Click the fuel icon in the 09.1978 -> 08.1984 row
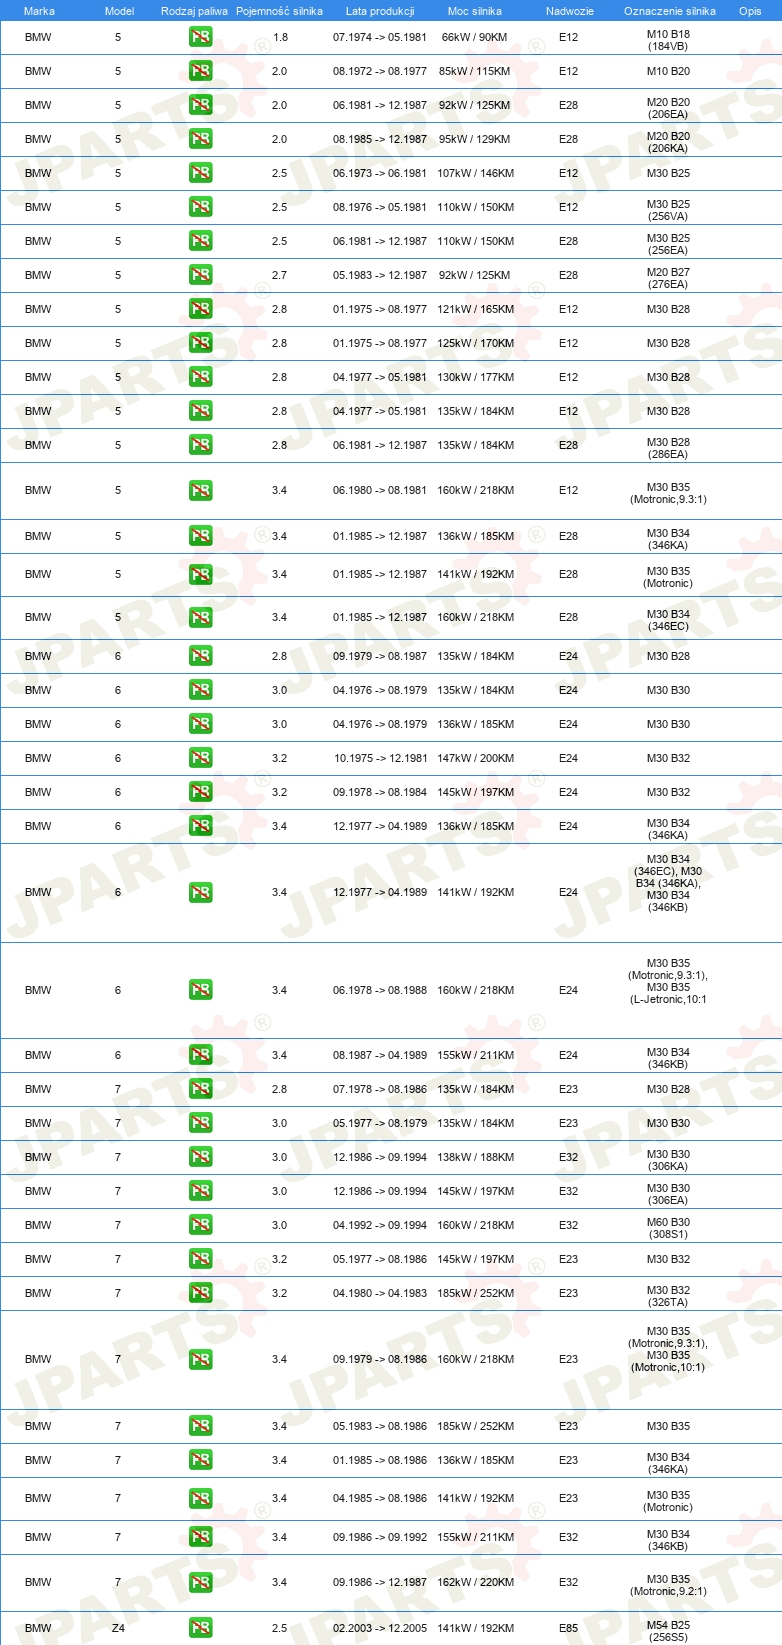782x1645 pixels. coord(200,792)
